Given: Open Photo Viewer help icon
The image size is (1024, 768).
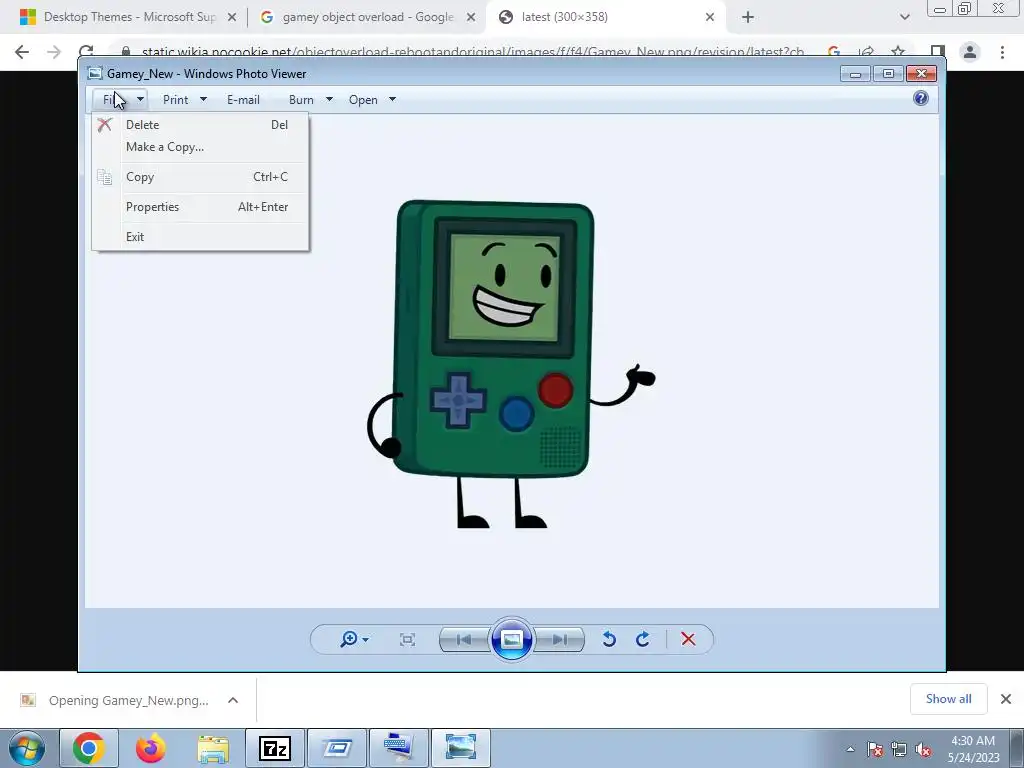Looking at the screenshot, I should pyautogui.click(x=921, y=99).
